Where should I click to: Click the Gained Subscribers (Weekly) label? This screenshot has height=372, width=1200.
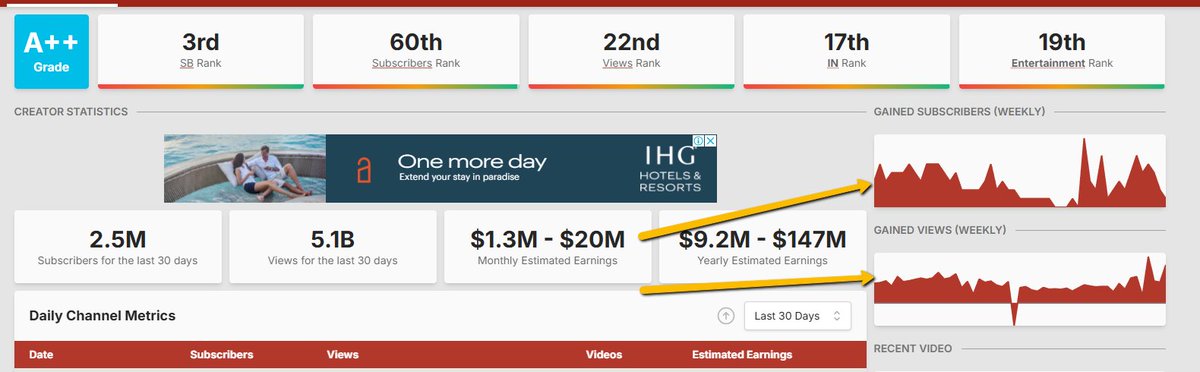click(x=960, y=111)
